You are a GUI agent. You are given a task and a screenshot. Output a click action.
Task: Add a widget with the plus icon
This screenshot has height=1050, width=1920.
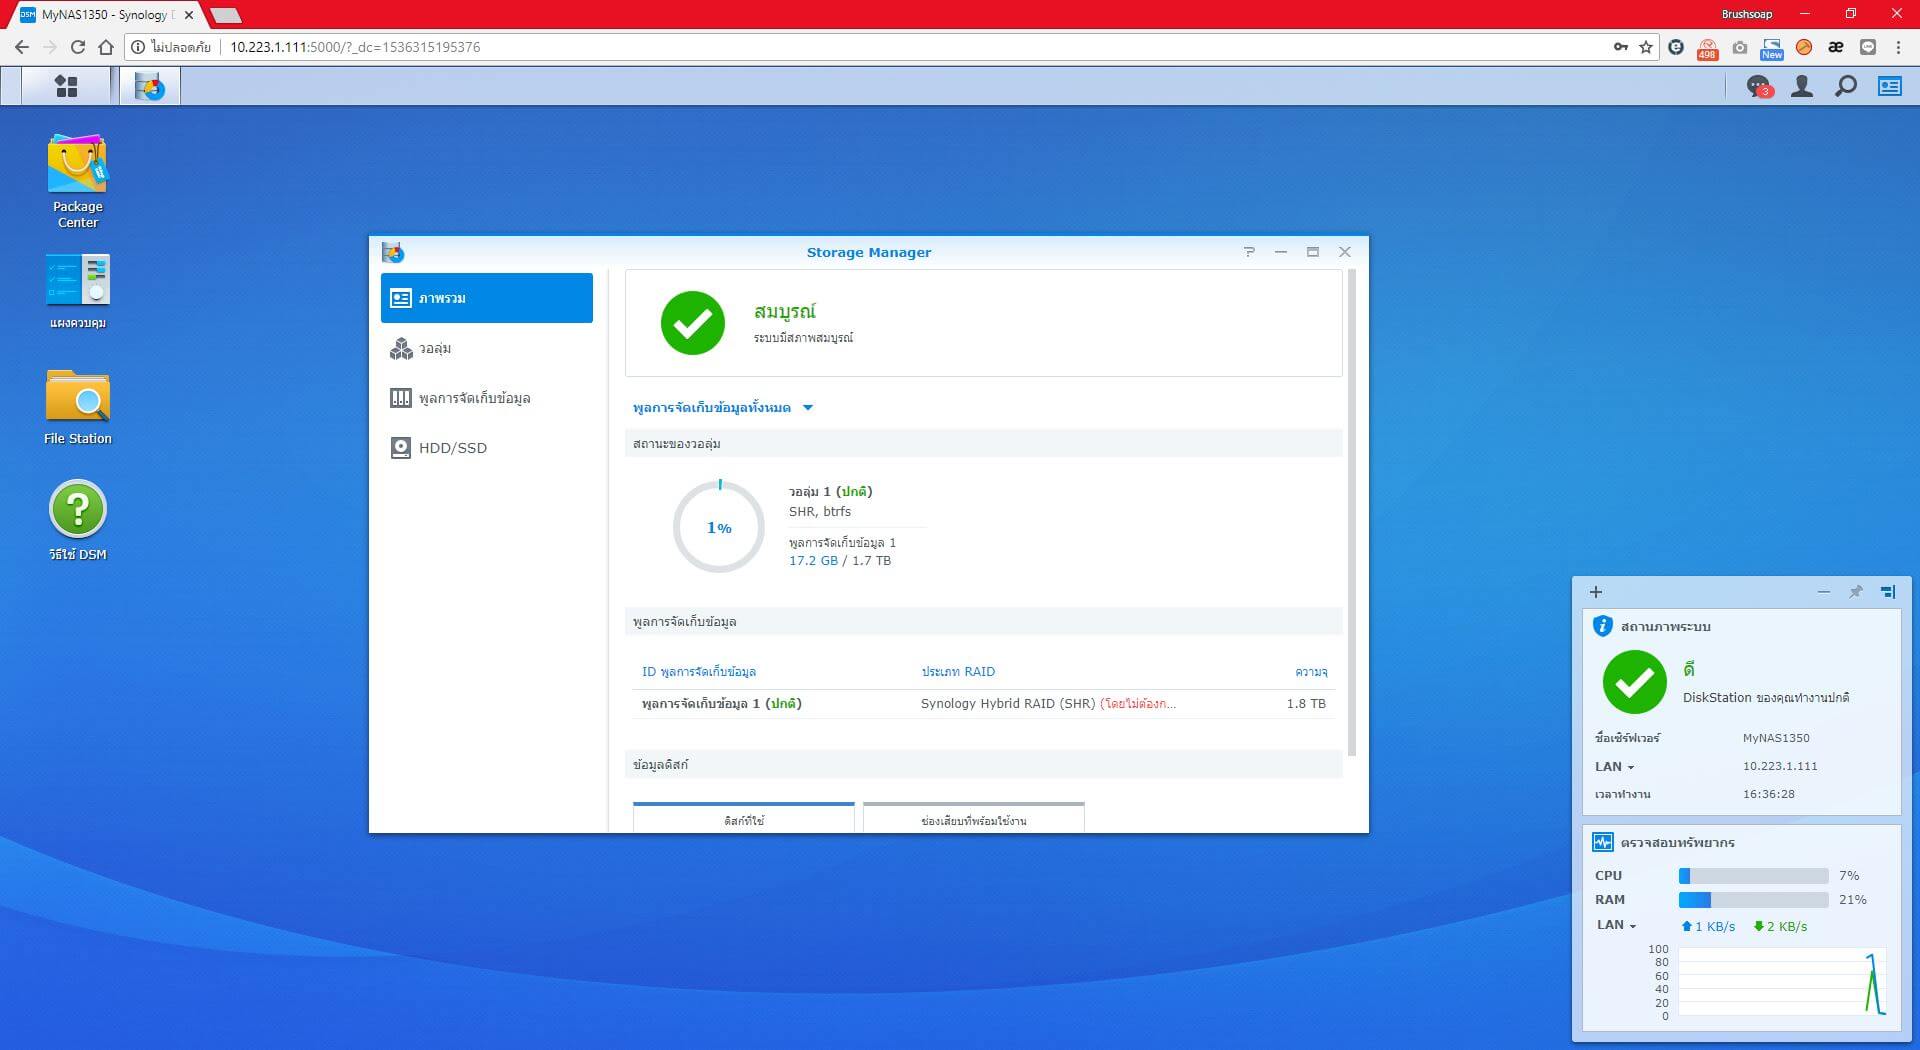coord(1596,592)
